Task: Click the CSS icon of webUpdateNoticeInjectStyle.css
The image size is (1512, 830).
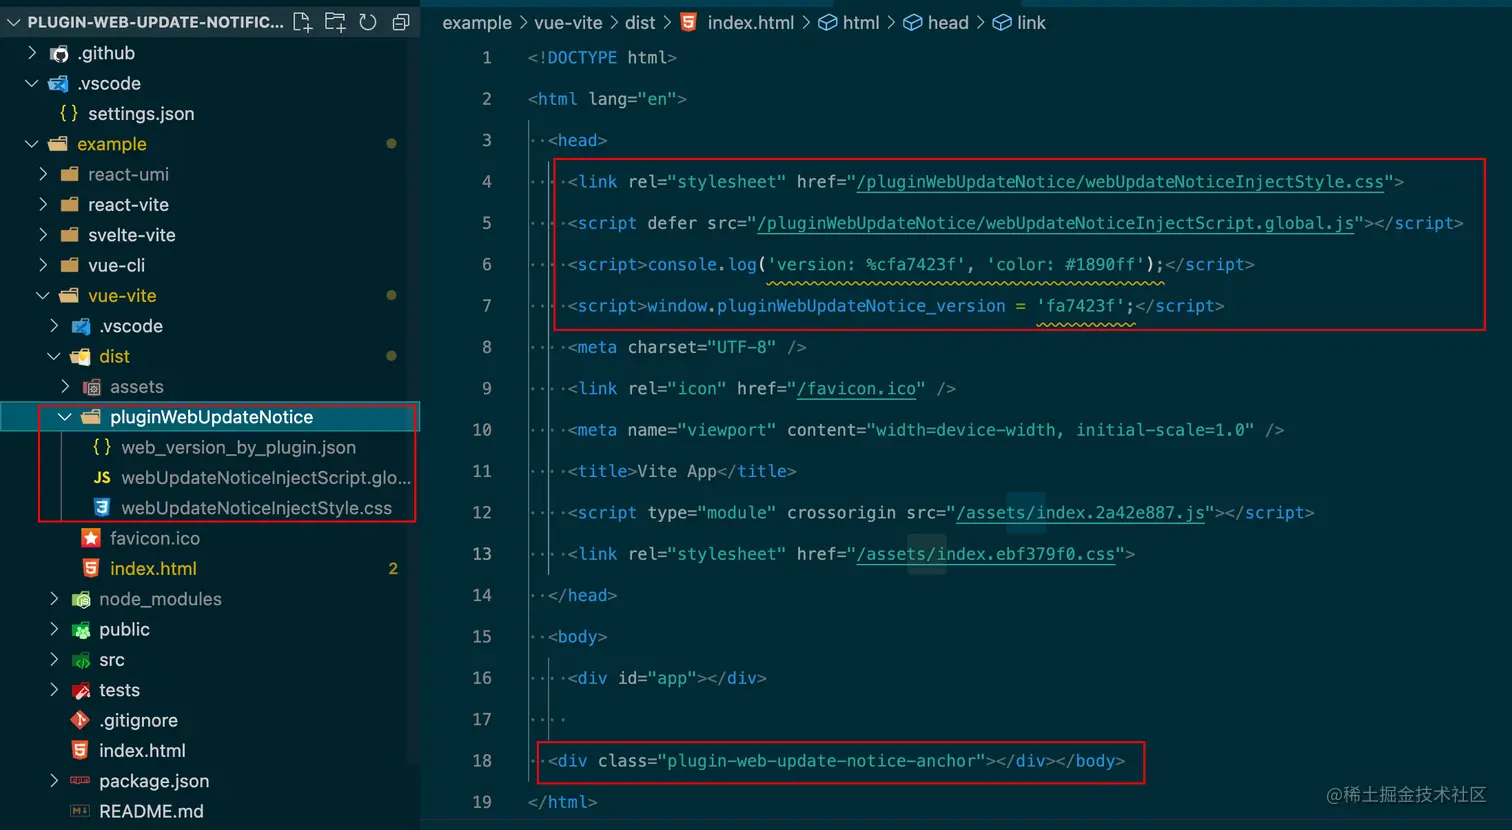Action: (x=102, y=508)
